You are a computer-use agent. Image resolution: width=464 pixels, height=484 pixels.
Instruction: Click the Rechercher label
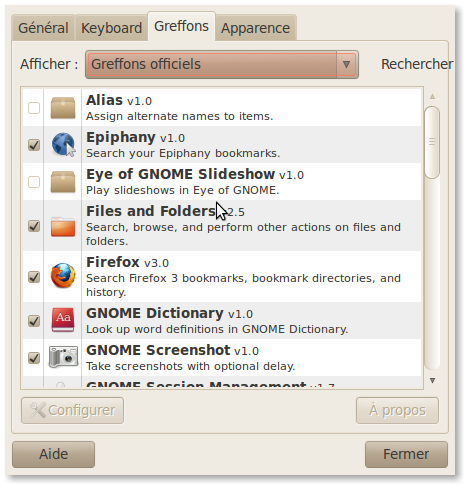point(417,64)
